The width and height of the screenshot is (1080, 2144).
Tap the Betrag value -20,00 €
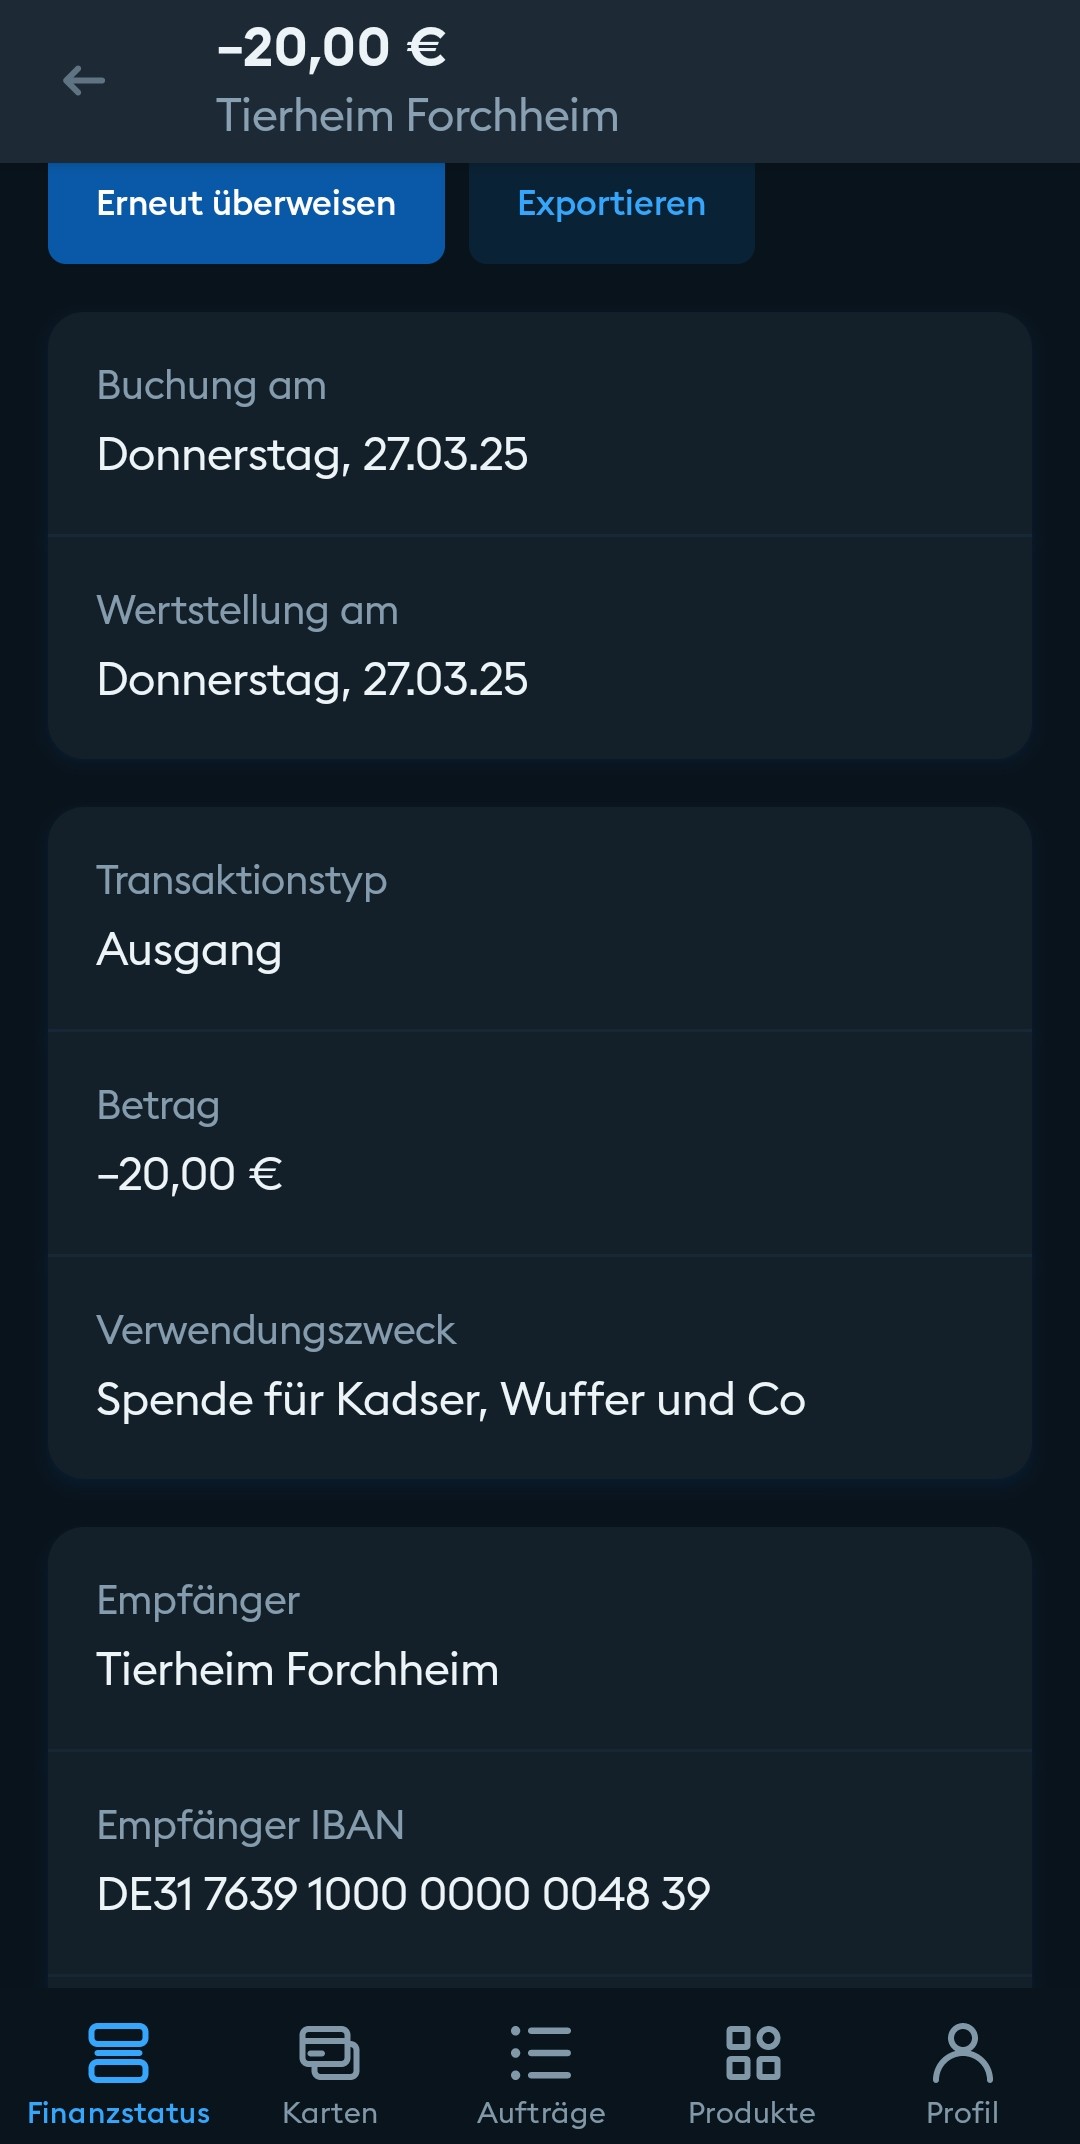189,1174
